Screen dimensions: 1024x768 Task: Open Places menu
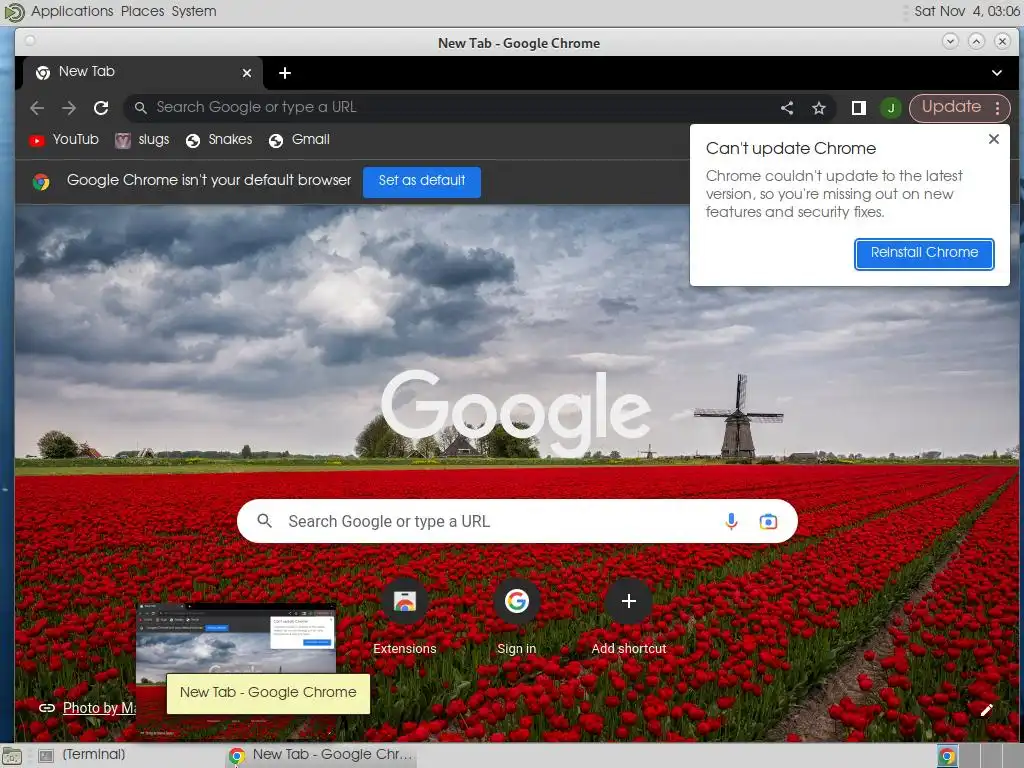pos(142,11)
